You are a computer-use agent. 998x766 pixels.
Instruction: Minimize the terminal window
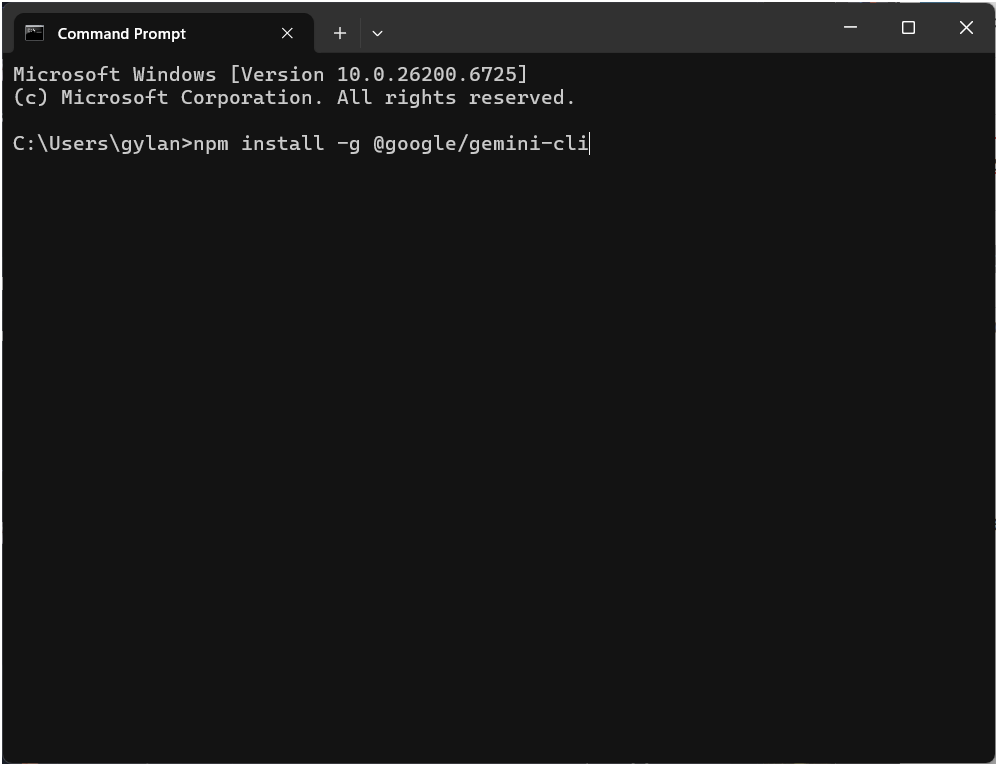[851, 28]
